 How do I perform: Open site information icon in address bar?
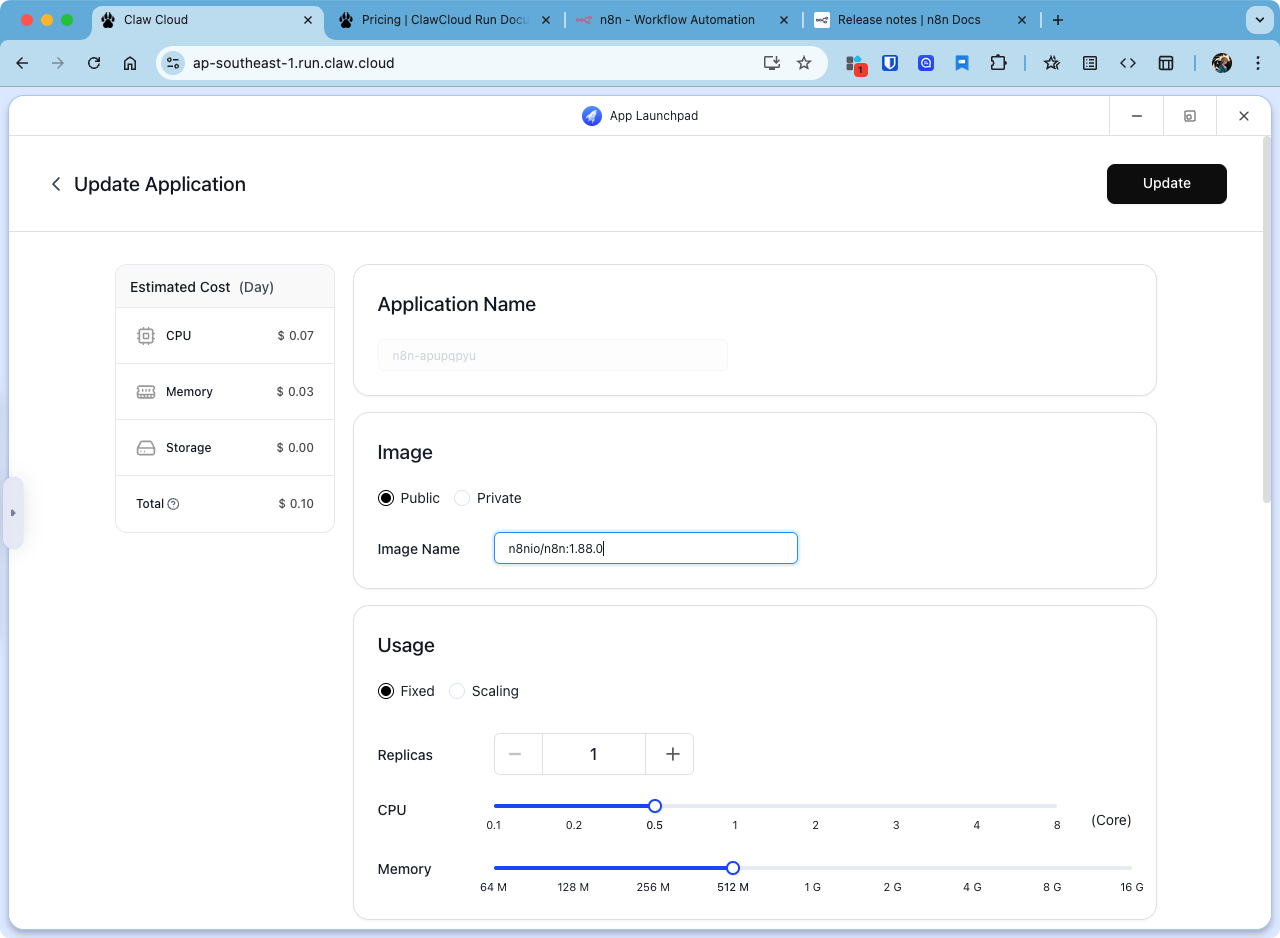(173, 63)
